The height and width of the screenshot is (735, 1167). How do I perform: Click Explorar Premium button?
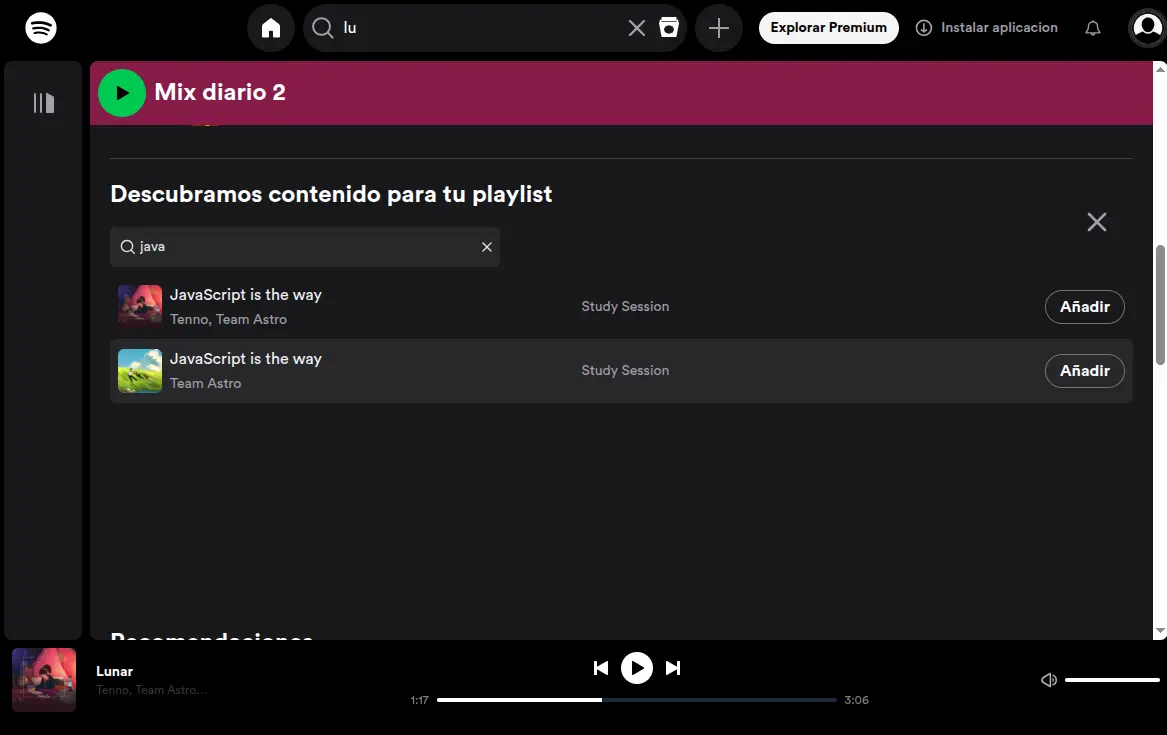tap(828, 28)
